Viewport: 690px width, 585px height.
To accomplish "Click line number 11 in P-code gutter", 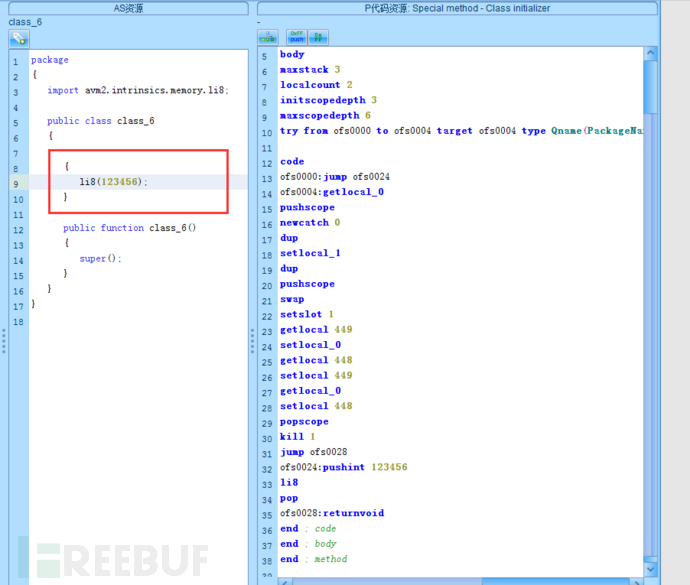I will point(267,148).
